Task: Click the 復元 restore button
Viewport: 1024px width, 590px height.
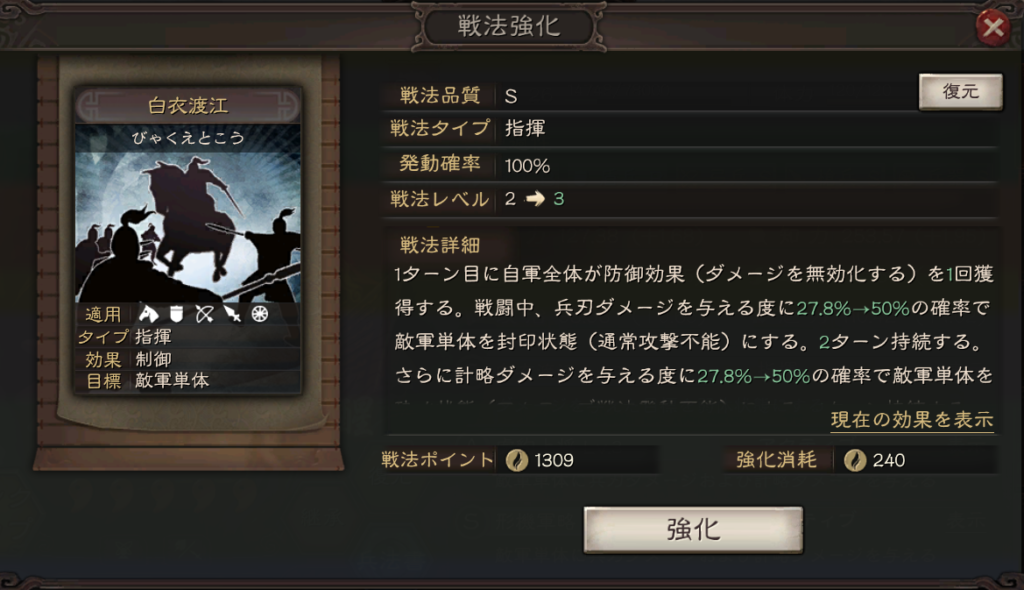Action: click(x=960, y=91)
